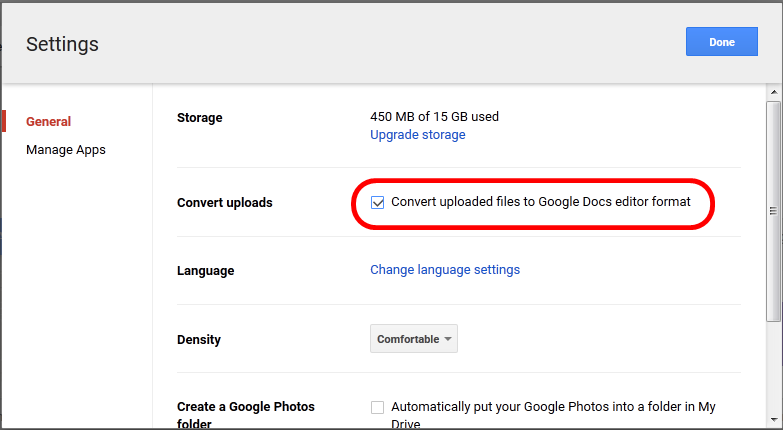The image size is (783, 430).
Task: Enable automatic Google Photos folder checkbox
Action: pyautogui.click(x=378, y=408)
